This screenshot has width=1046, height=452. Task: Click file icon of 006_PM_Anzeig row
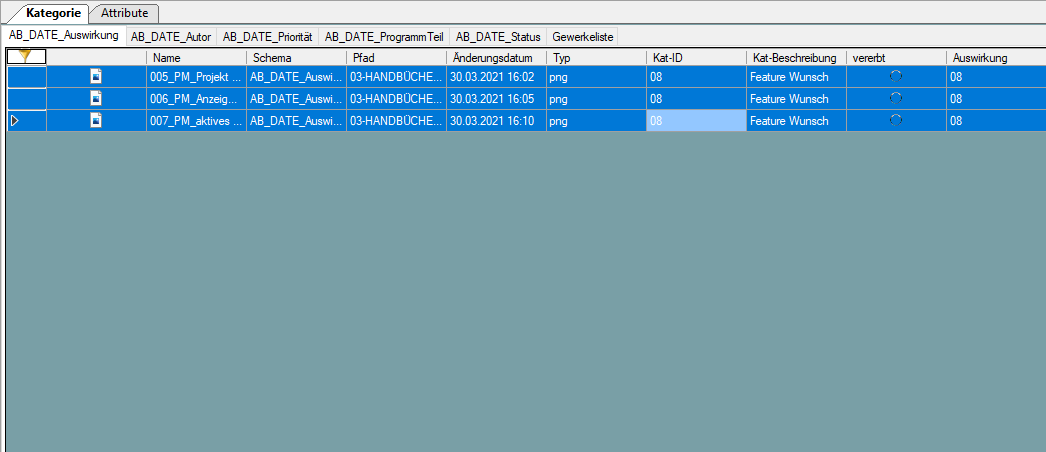[x=97, y=99]
